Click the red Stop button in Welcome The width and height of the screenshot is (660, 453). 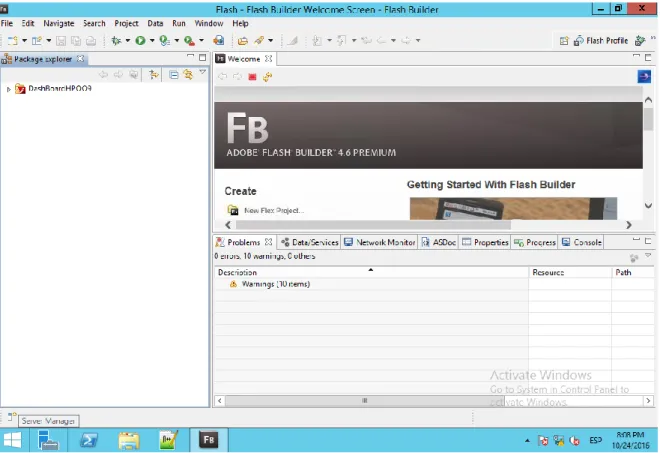tap(252, 77)
